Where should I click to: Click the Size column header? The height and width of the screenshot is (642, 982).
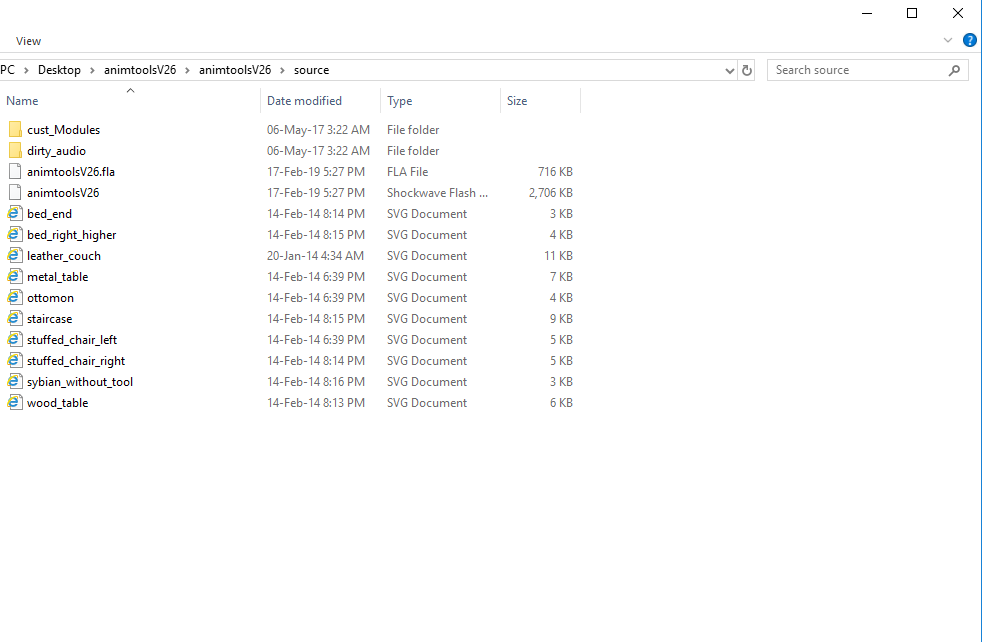517,101
